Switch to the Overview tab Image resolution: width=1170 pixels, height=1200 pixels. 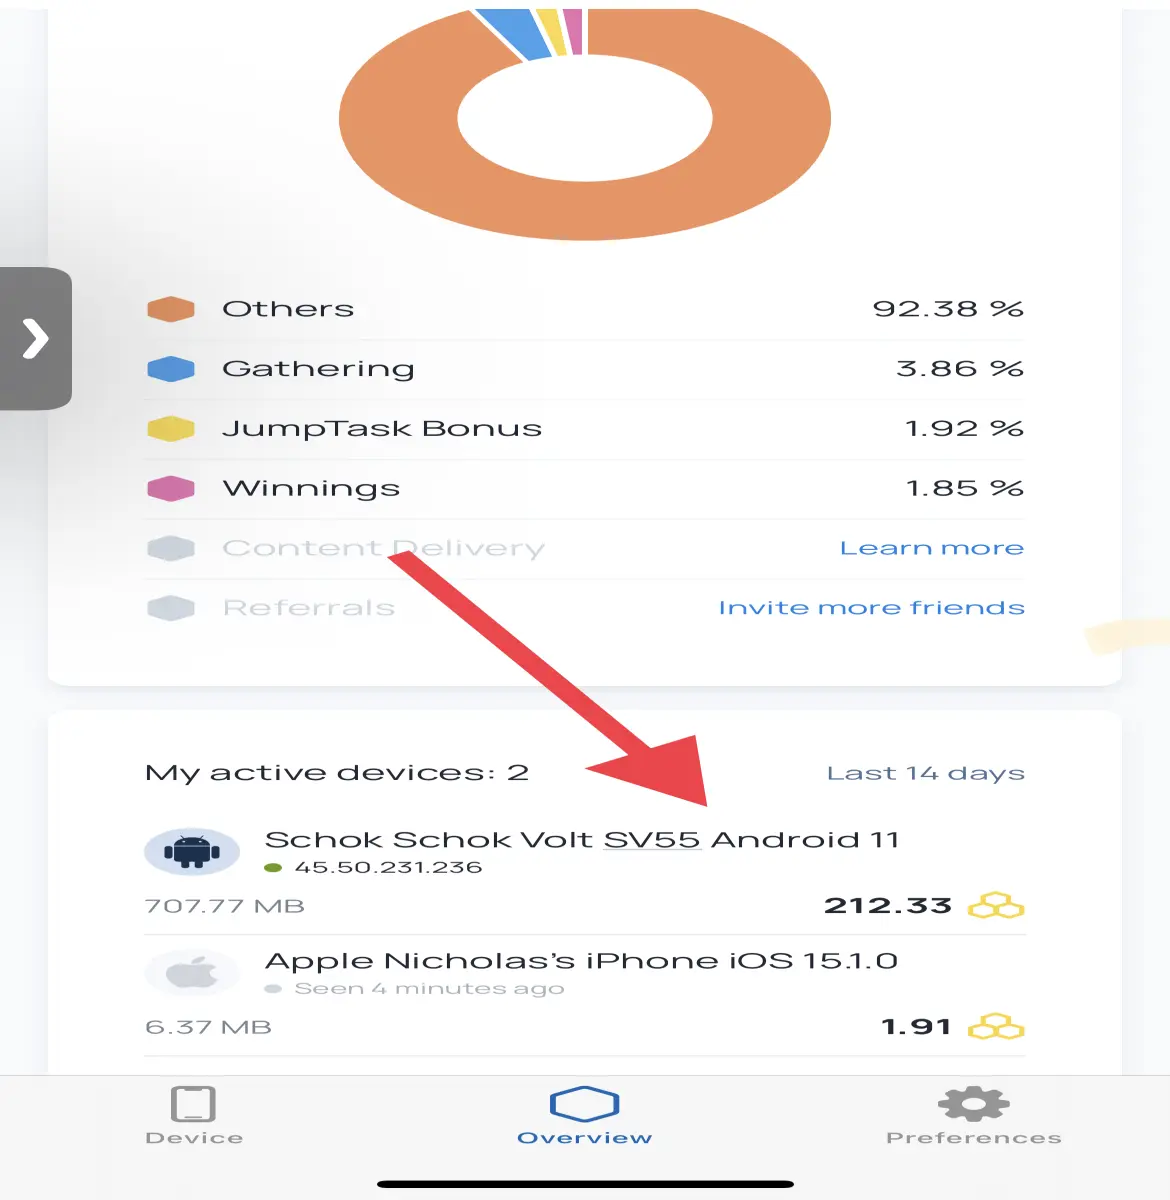[585, 1116]
